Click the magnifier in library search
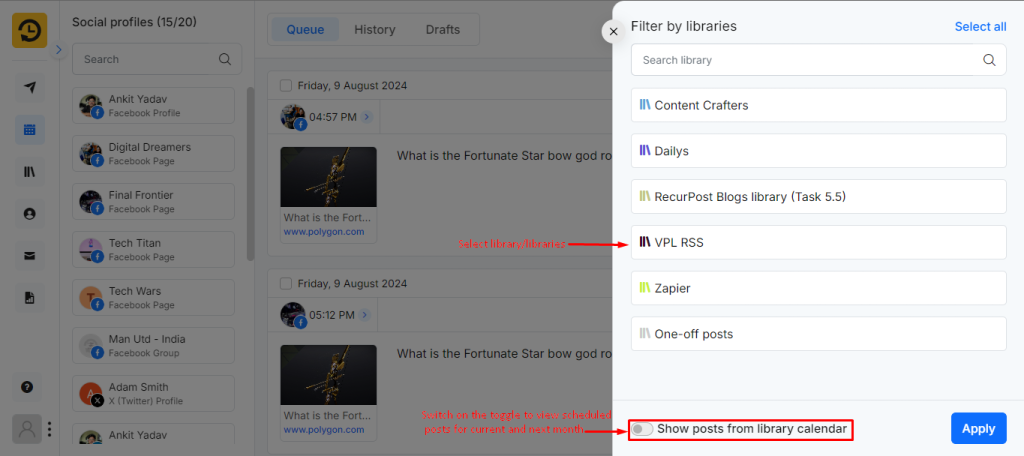The image size is (1024, 456). coord(989,60)
